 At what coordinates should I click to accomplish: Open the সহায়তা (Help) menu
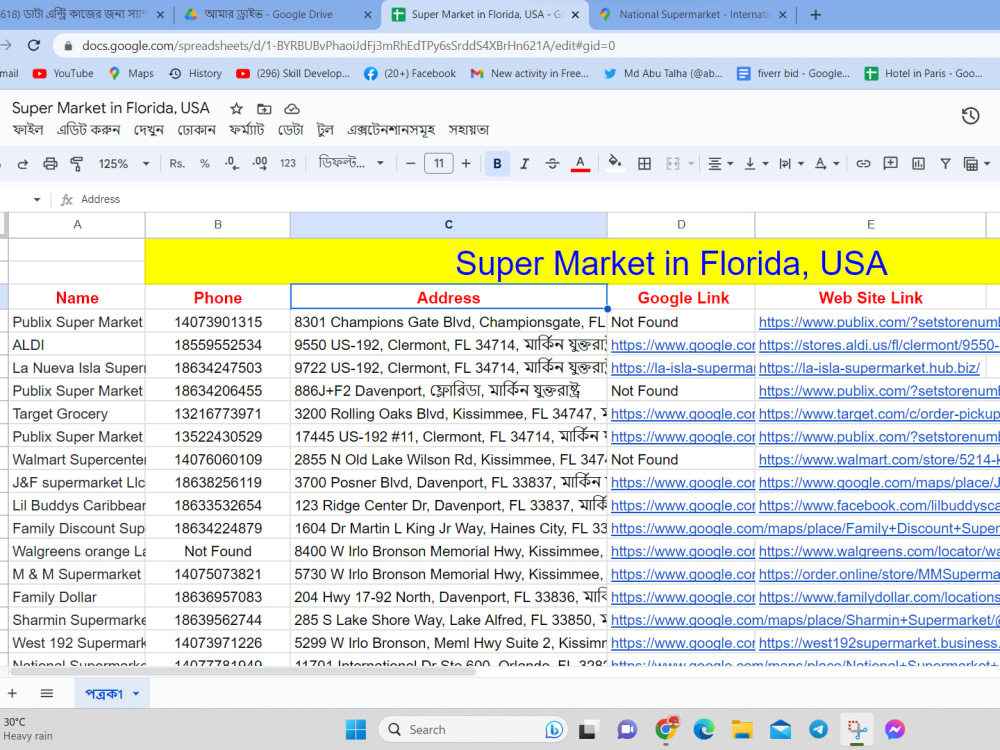469,130
